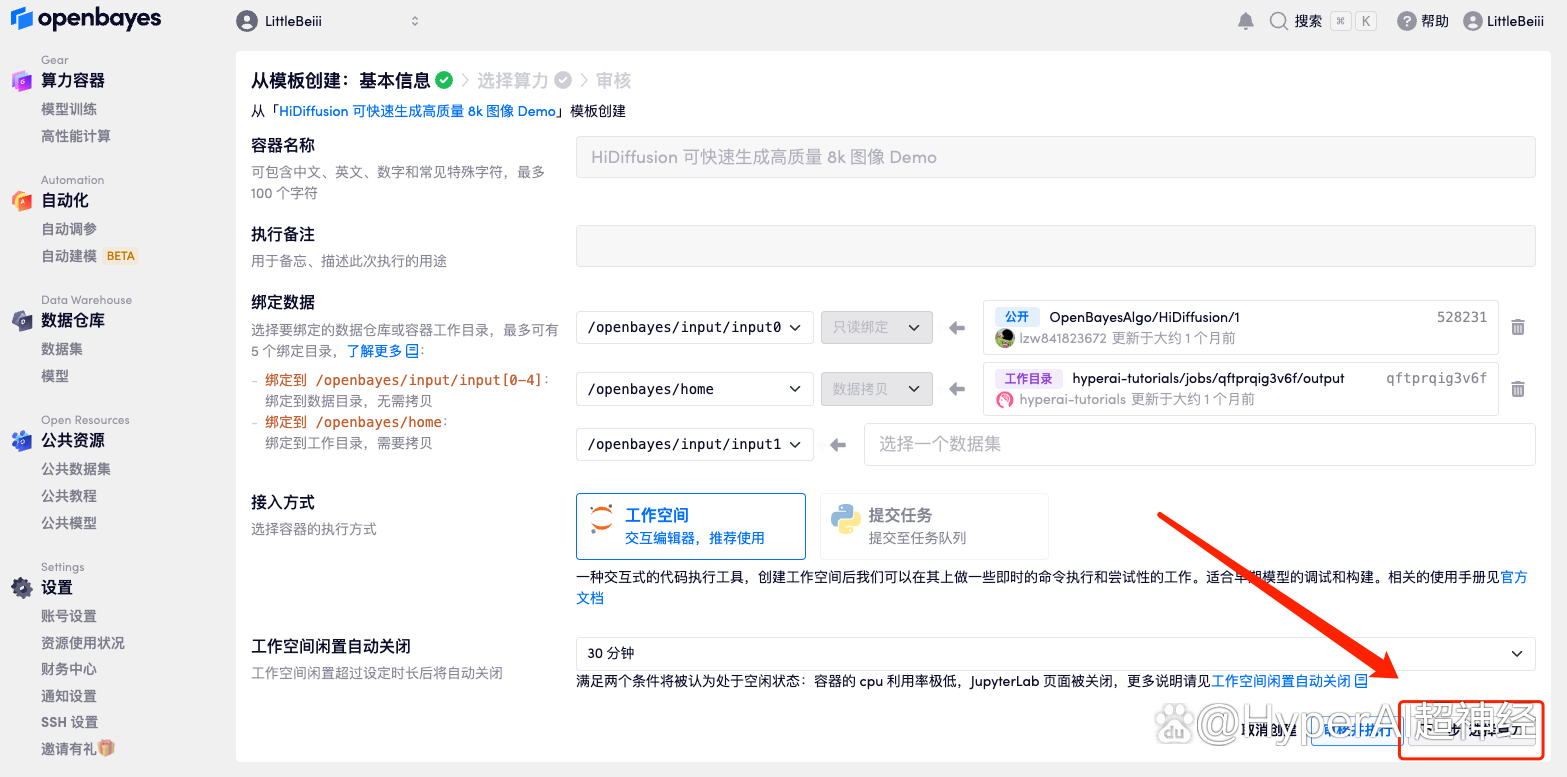
Task: Delete the hyperai-tutorials output binding with trash icon
Action: click(x=1518, y=389)
